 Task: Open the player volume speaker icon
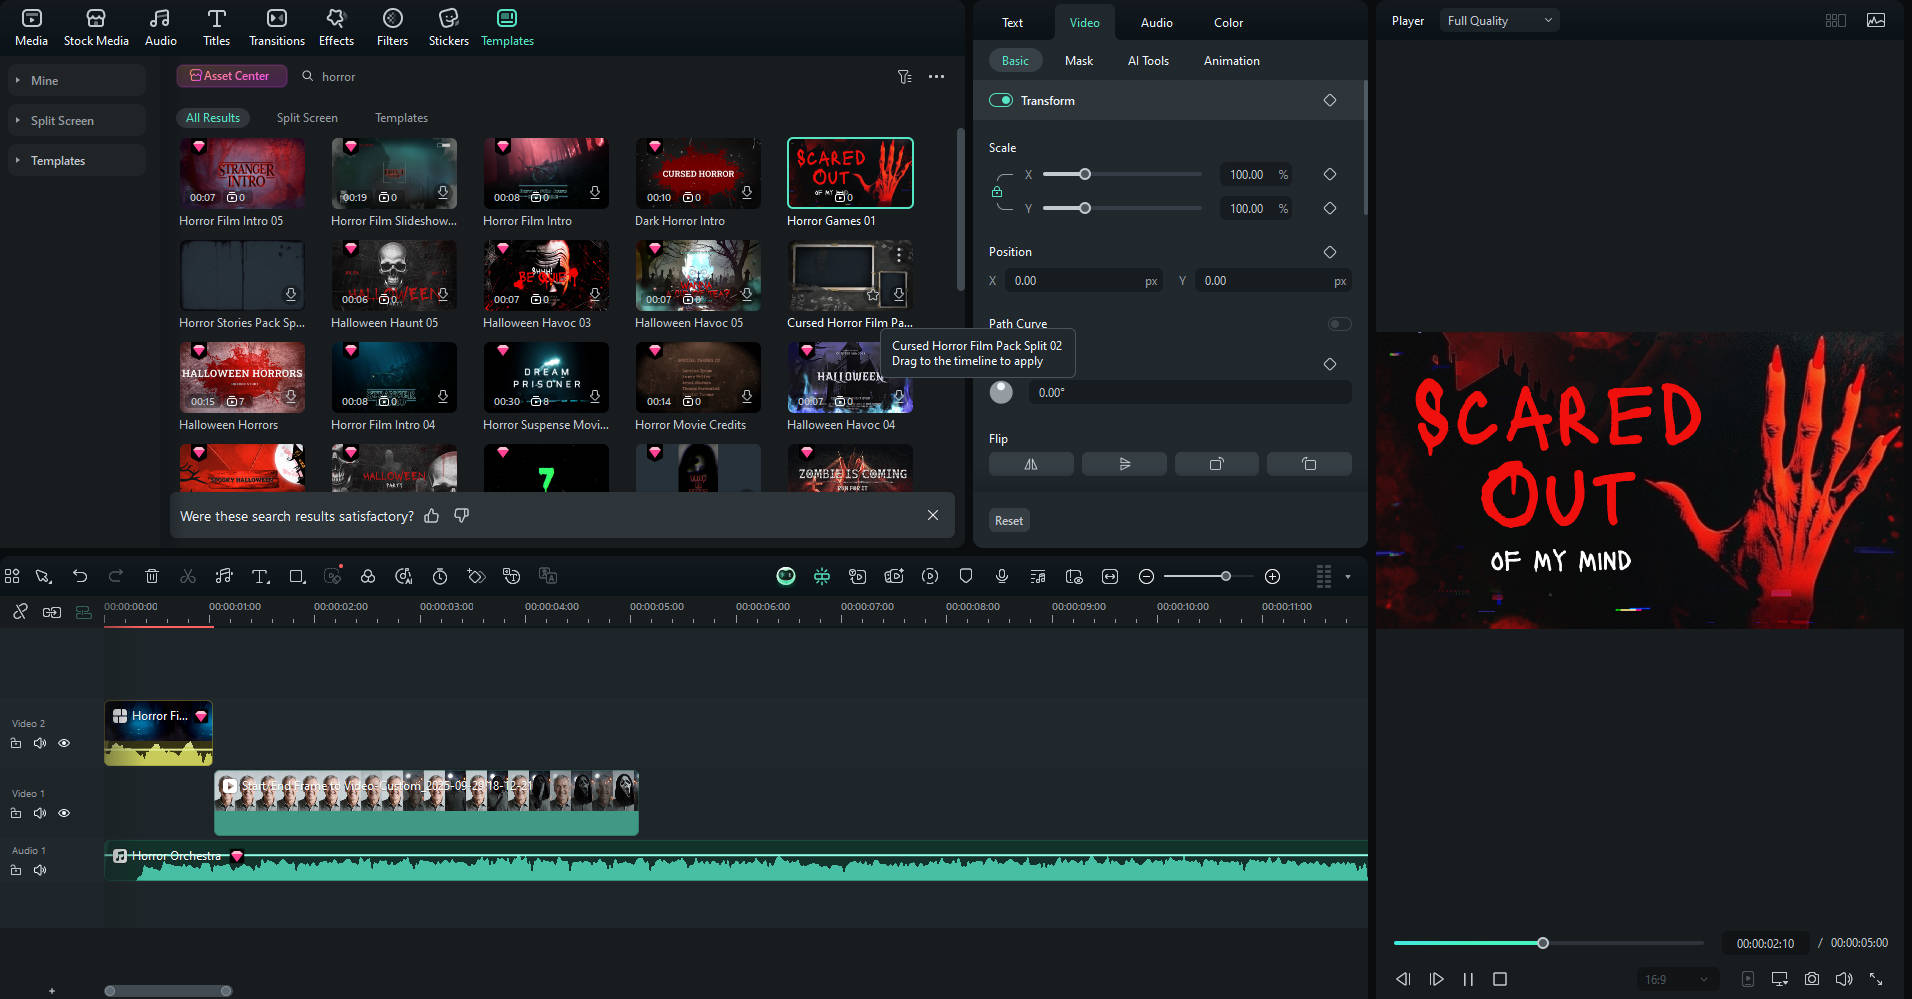pyautogui.click(x=1844, y=979)
